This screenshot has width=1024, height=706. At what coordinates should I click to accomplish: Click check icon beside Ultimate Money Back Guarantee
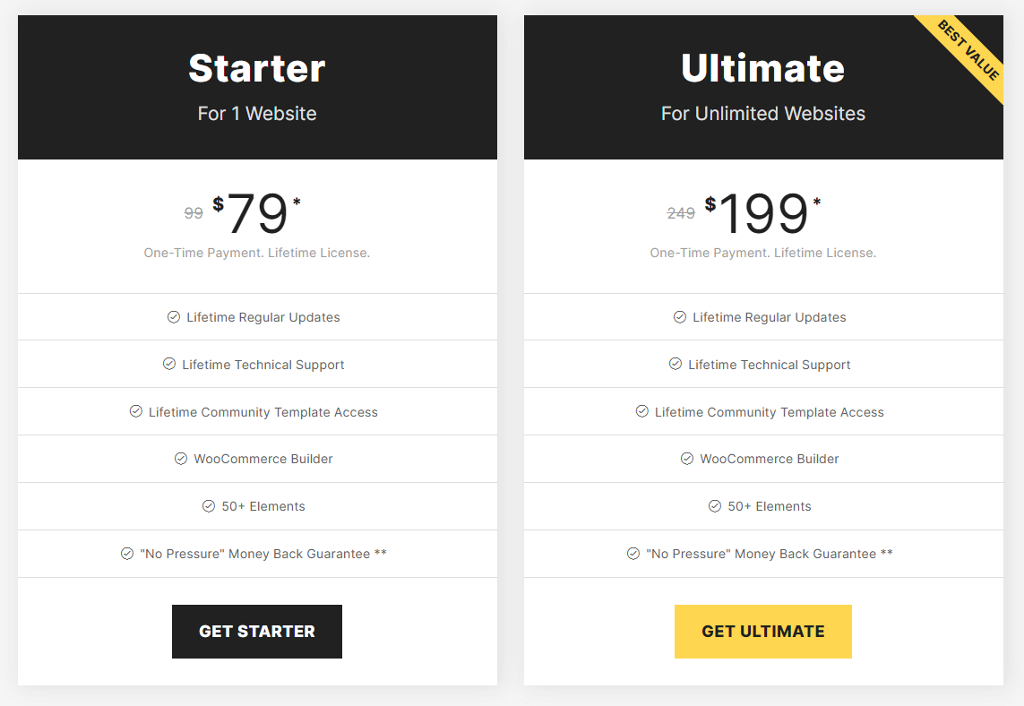(x=633, y=553)
